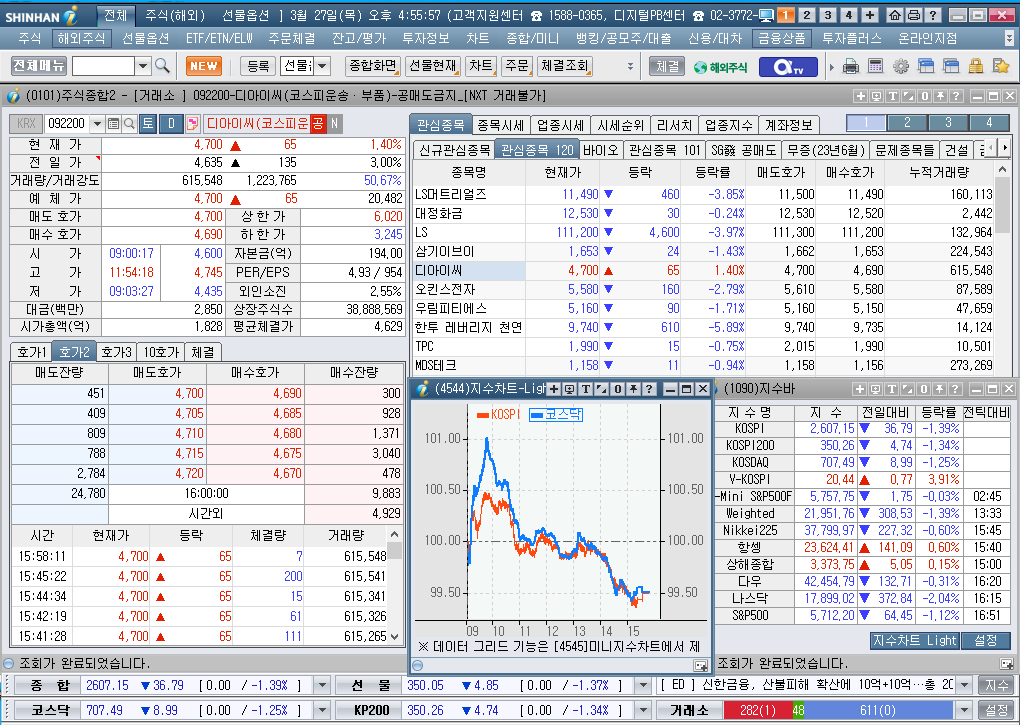The height and width of the screenshot is (725, 1020).
Task: Click the 지수차트 Light button
Action: [x=914, y=640]
